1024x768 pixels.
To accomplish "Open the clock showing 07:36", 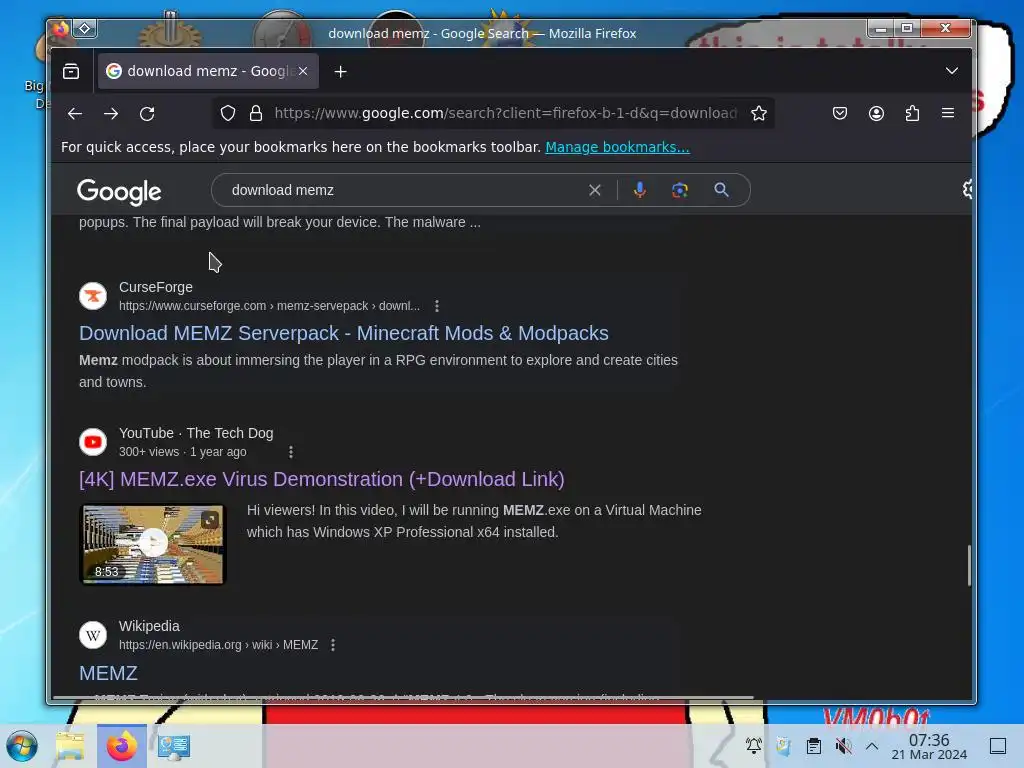I will coord(929,746).
